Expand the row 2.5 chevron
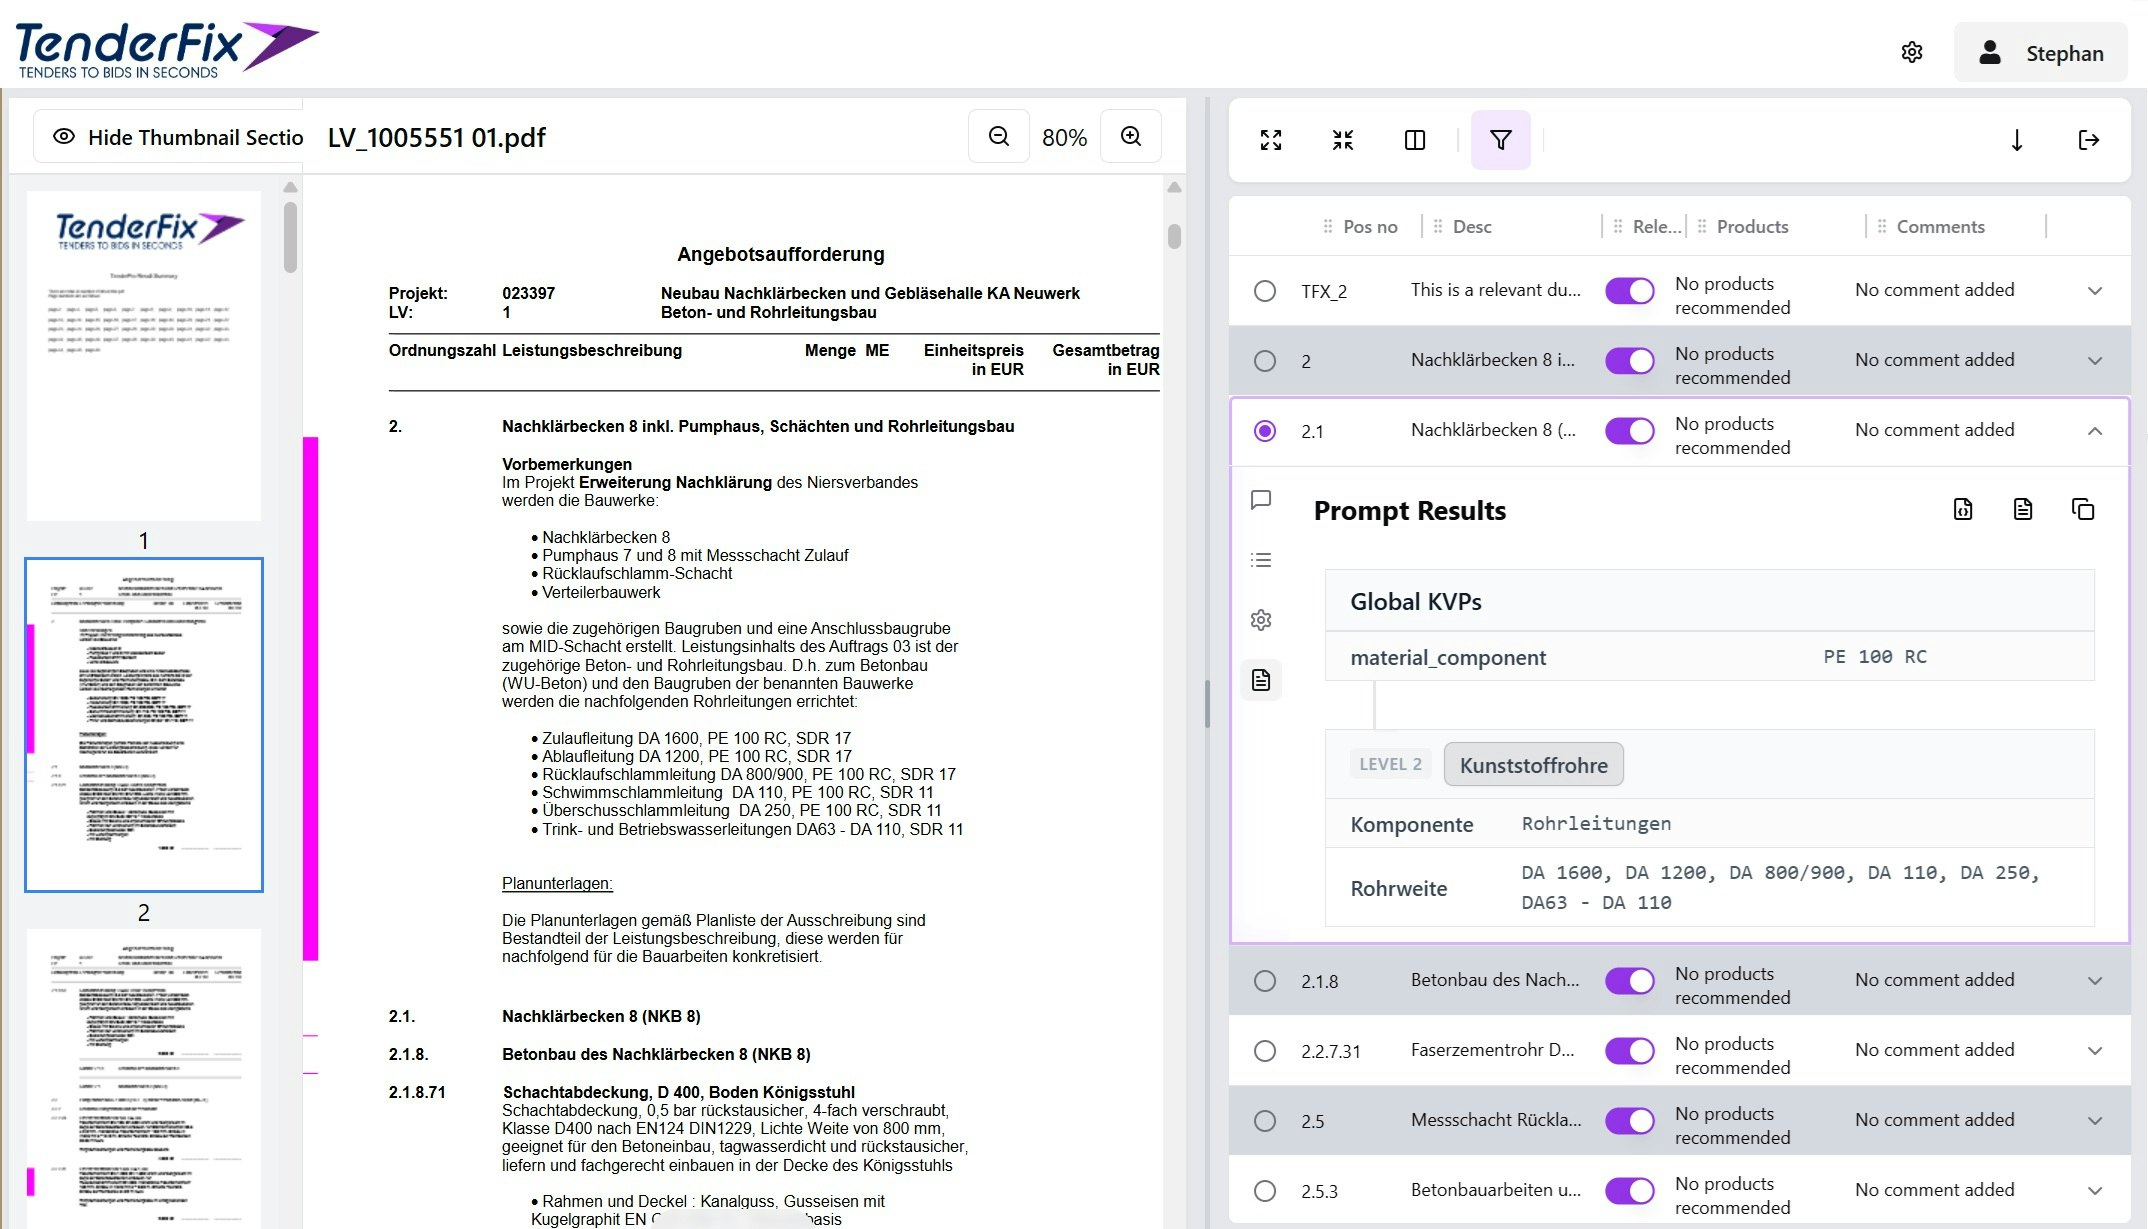2148x1229 pixels. click(x=2094, y=1121)
